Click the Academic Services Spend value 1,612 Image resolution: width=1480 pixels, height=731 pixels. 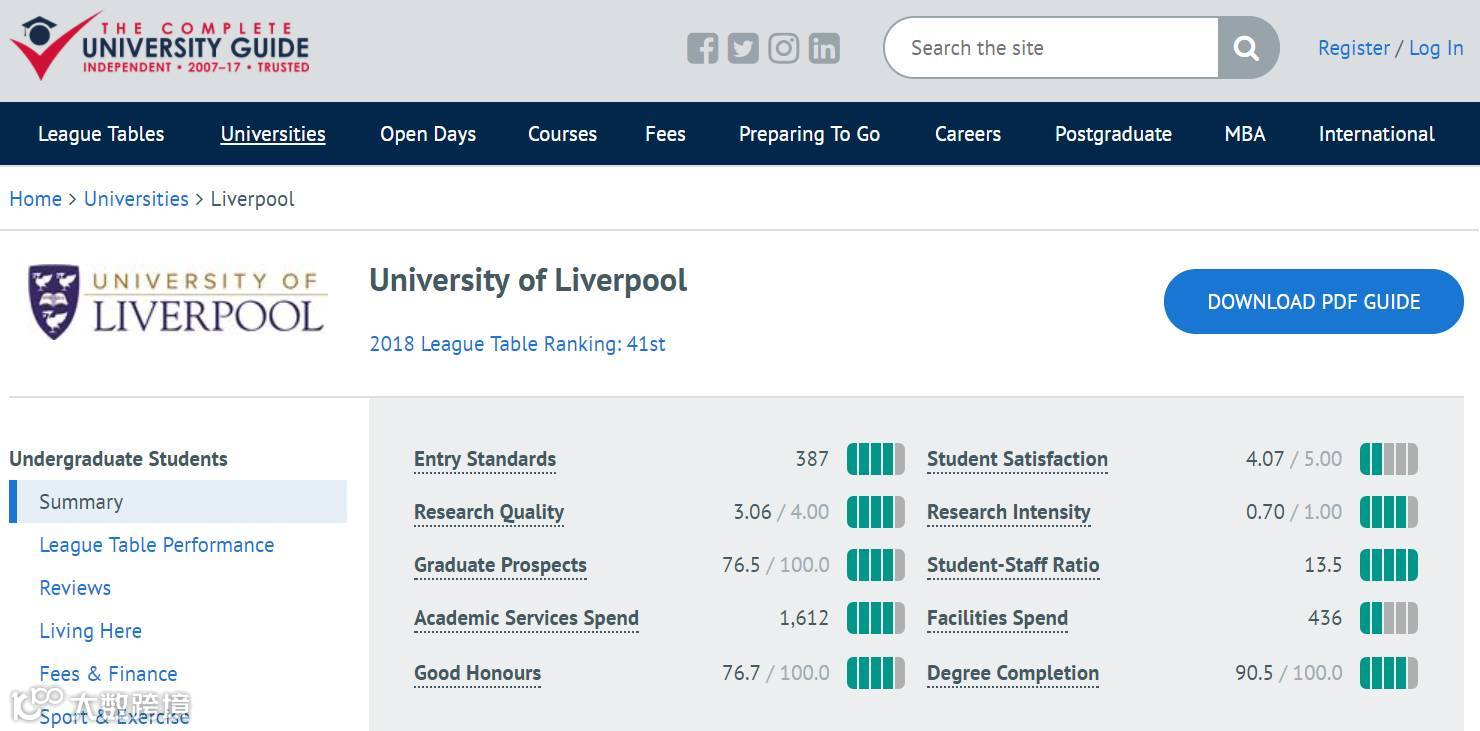pos(804,618)
